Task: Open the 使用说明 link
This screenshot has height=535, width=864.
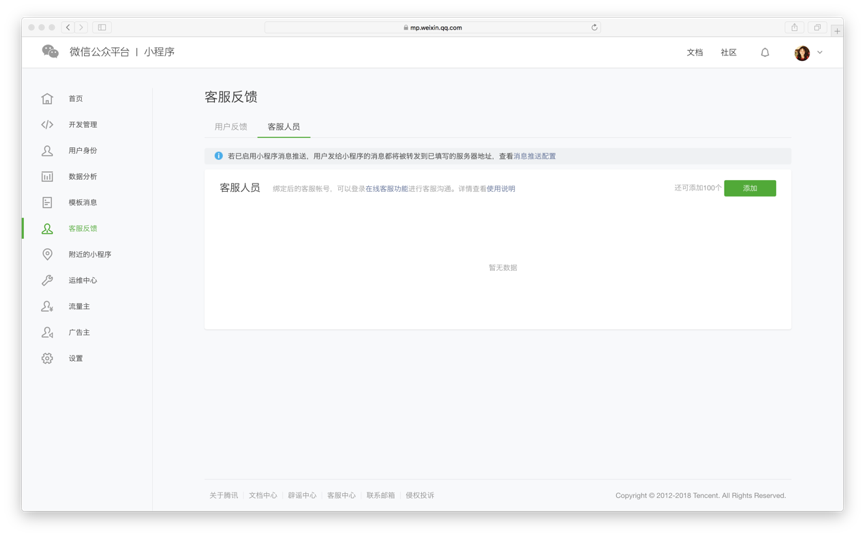Action: click(501, 188)
